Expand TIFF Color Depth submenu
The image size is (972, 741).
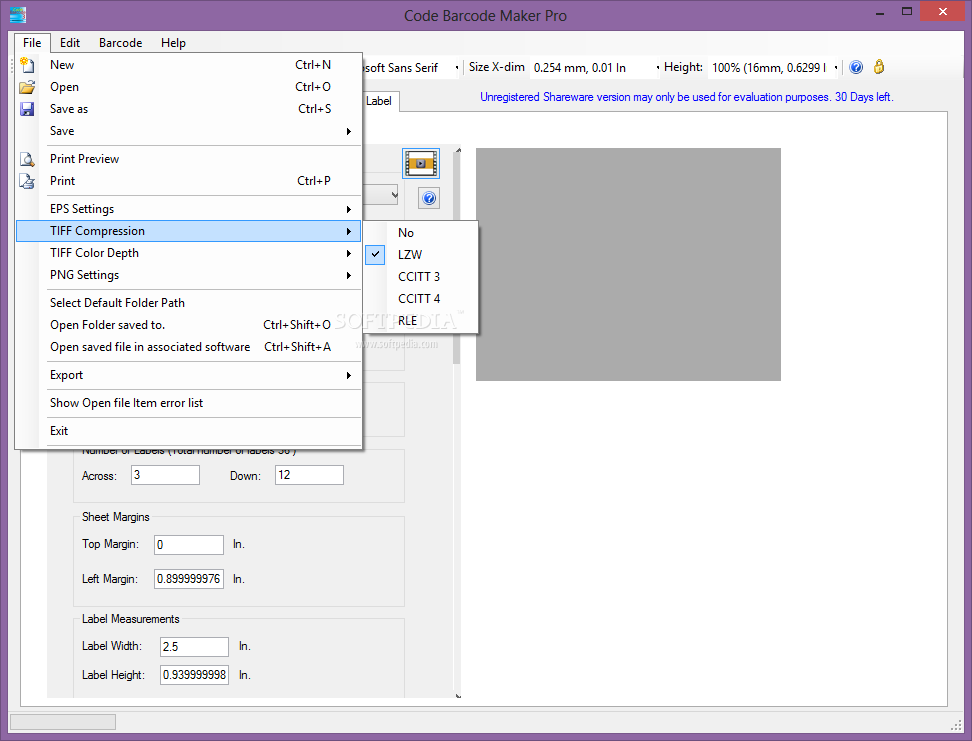point(188,253)
